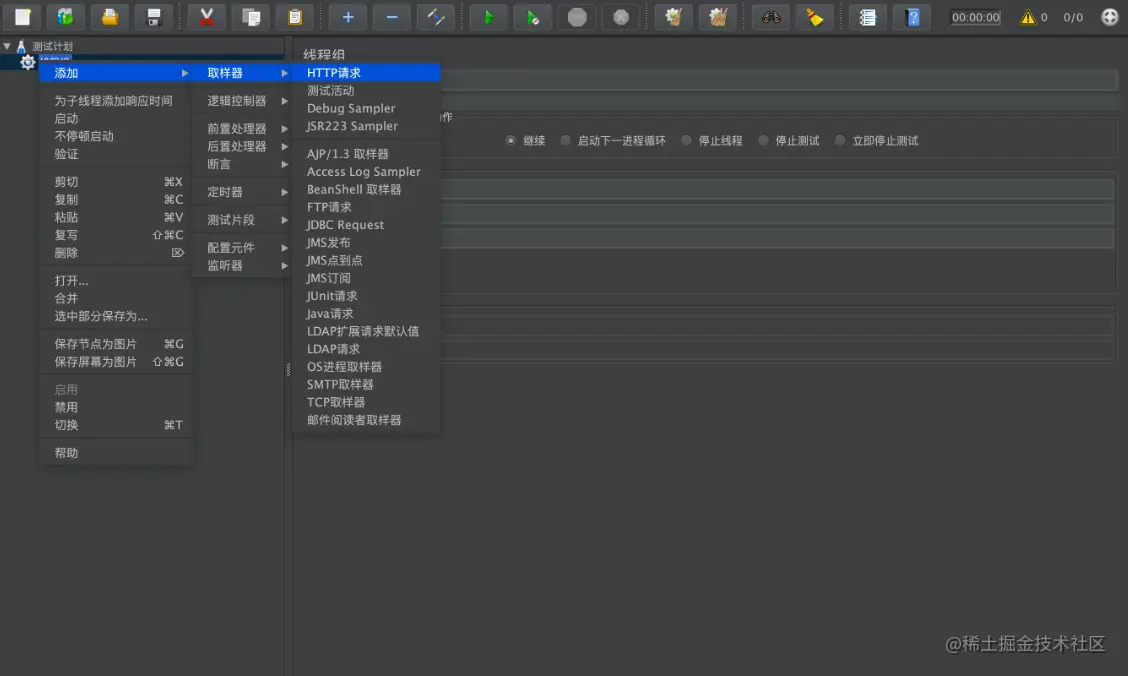Screen dimensions: 1128x676
Task: Click Start no pauses icon
Action: point(533,17)
